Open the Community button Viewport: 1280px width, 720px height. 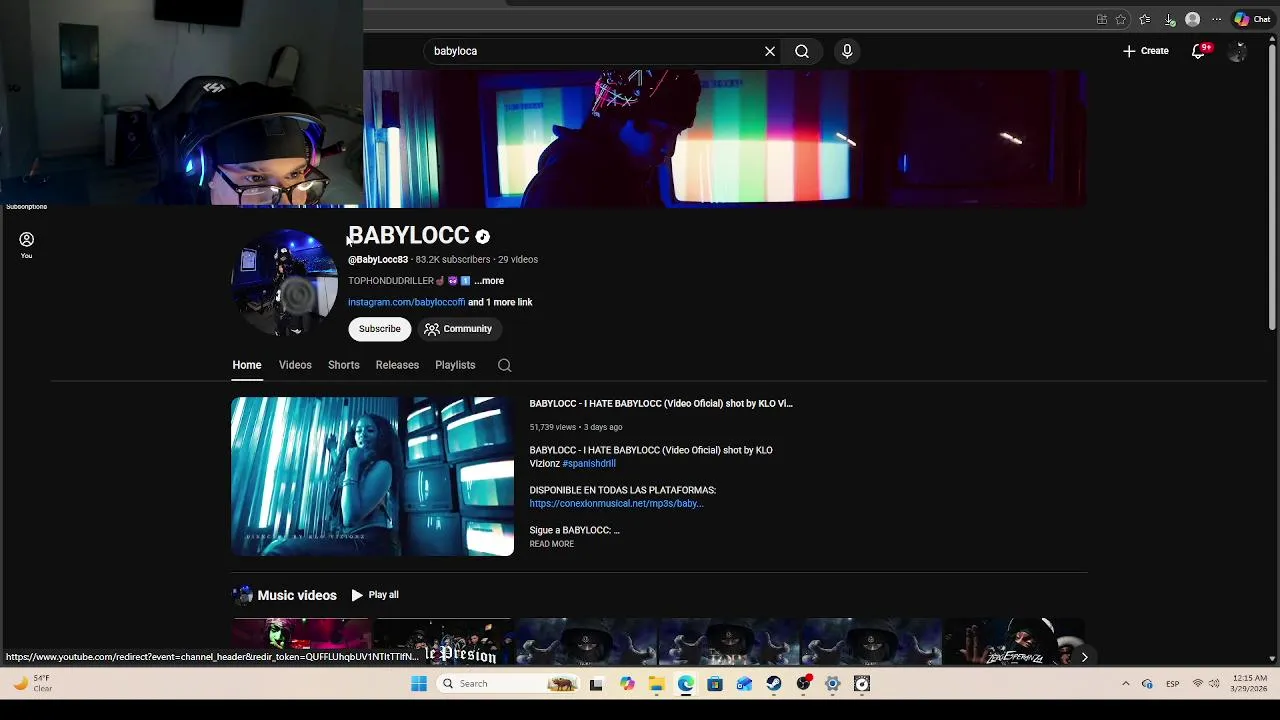tap(458, 329)
